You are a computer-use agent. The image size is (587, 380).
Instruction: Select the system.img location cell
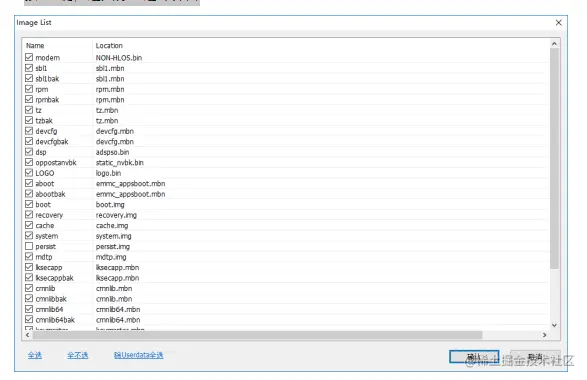[113, 236]
